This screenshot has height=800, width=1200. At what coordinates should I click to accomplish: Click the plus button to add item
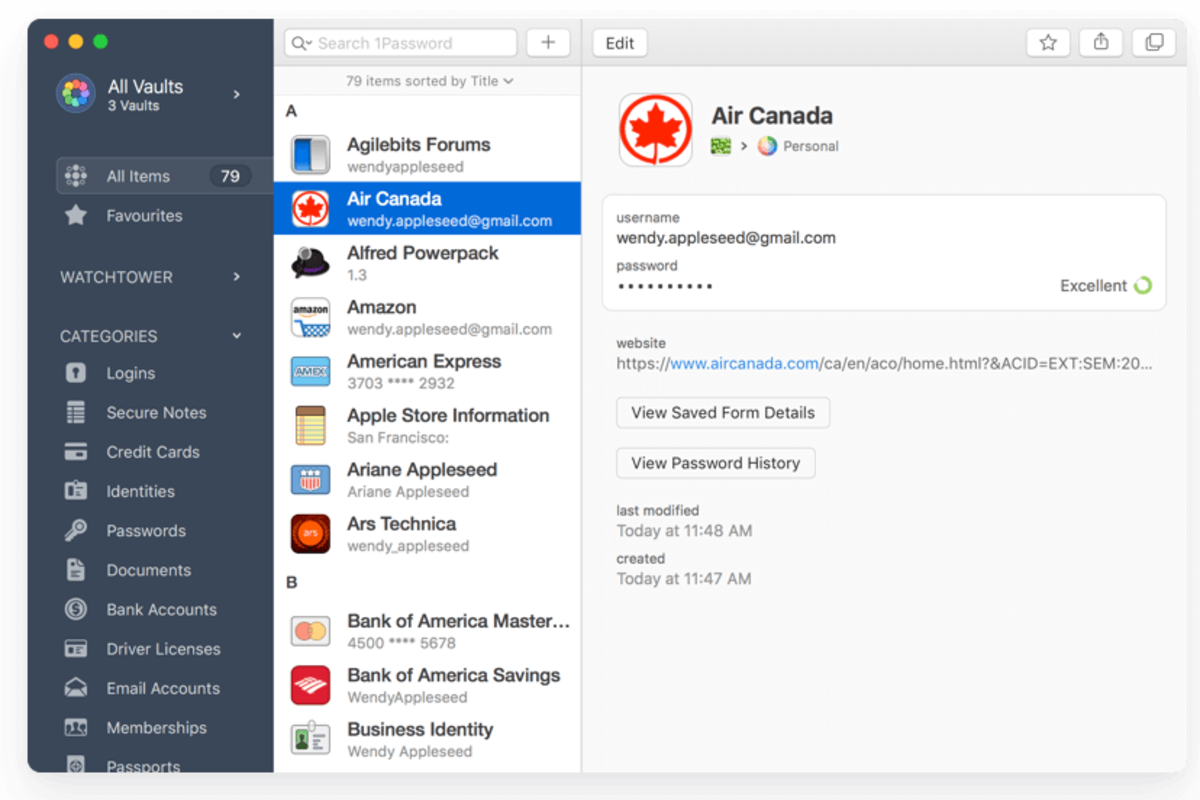(x=548, y=43)
